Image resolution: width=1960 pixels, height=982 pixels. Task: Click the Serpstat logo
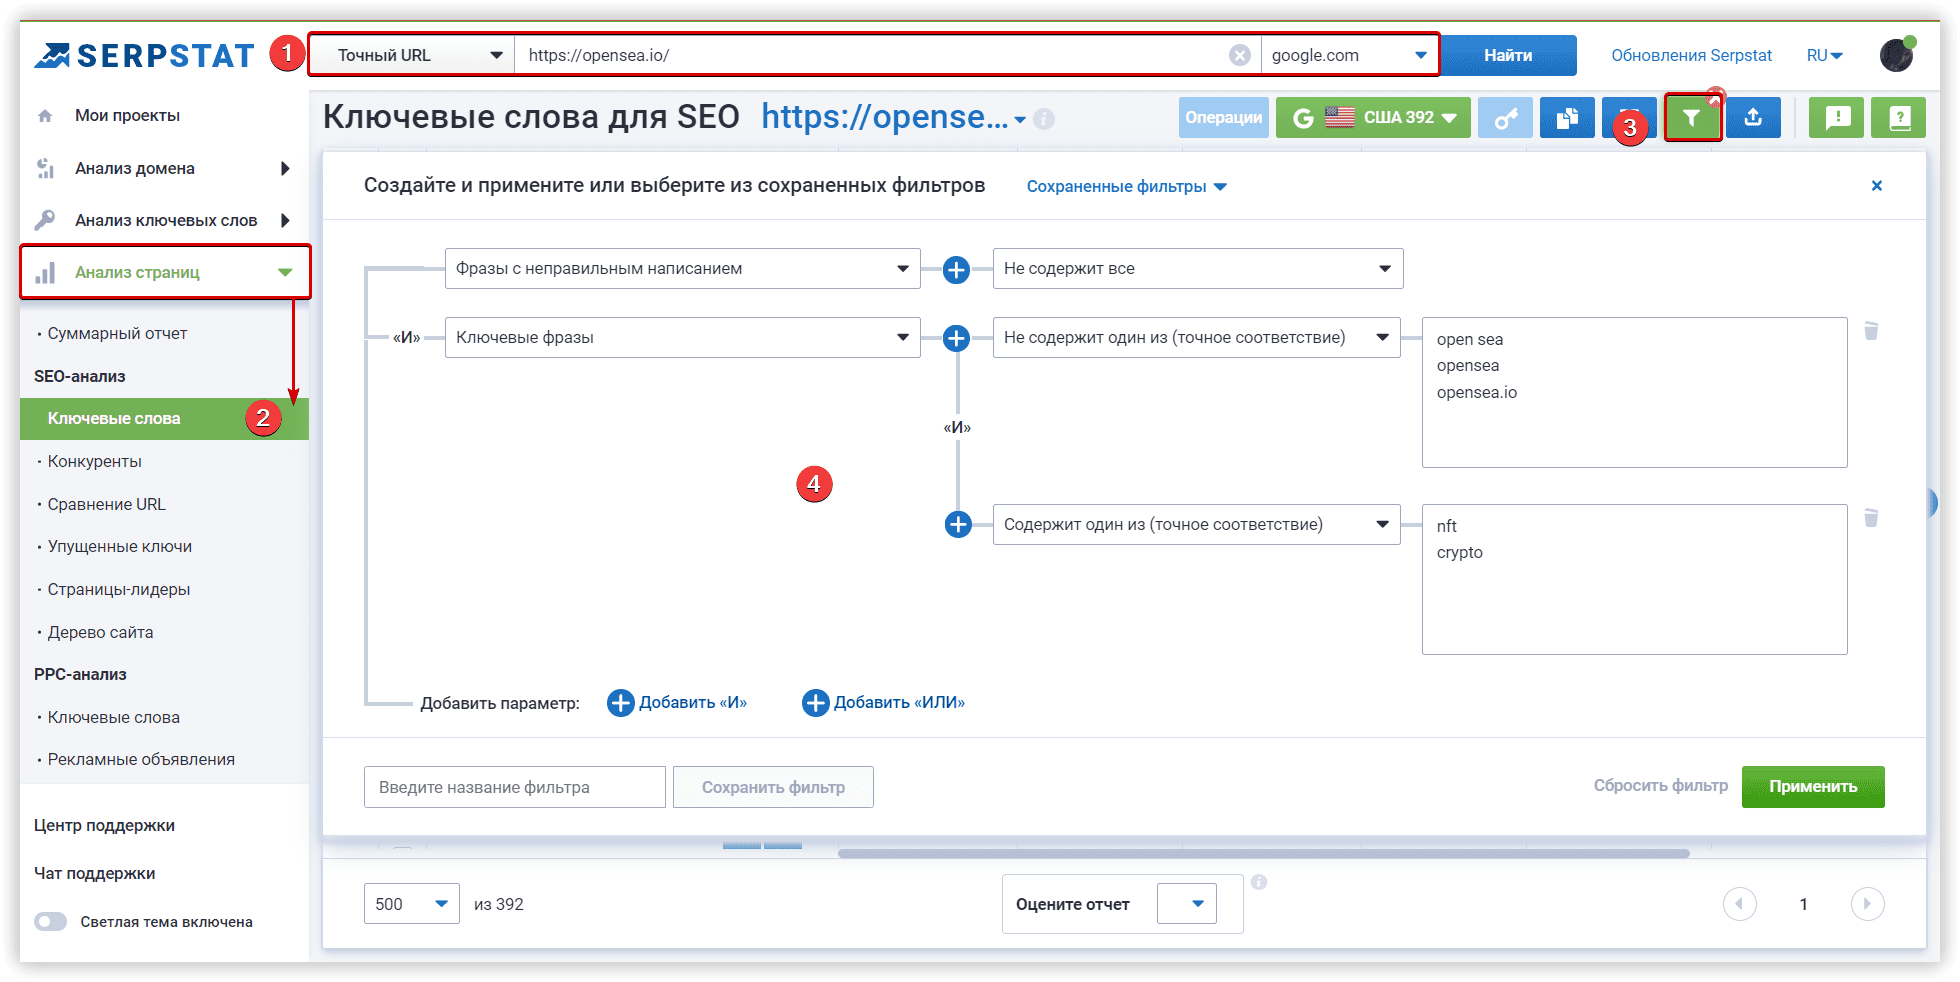coord(144,56)
